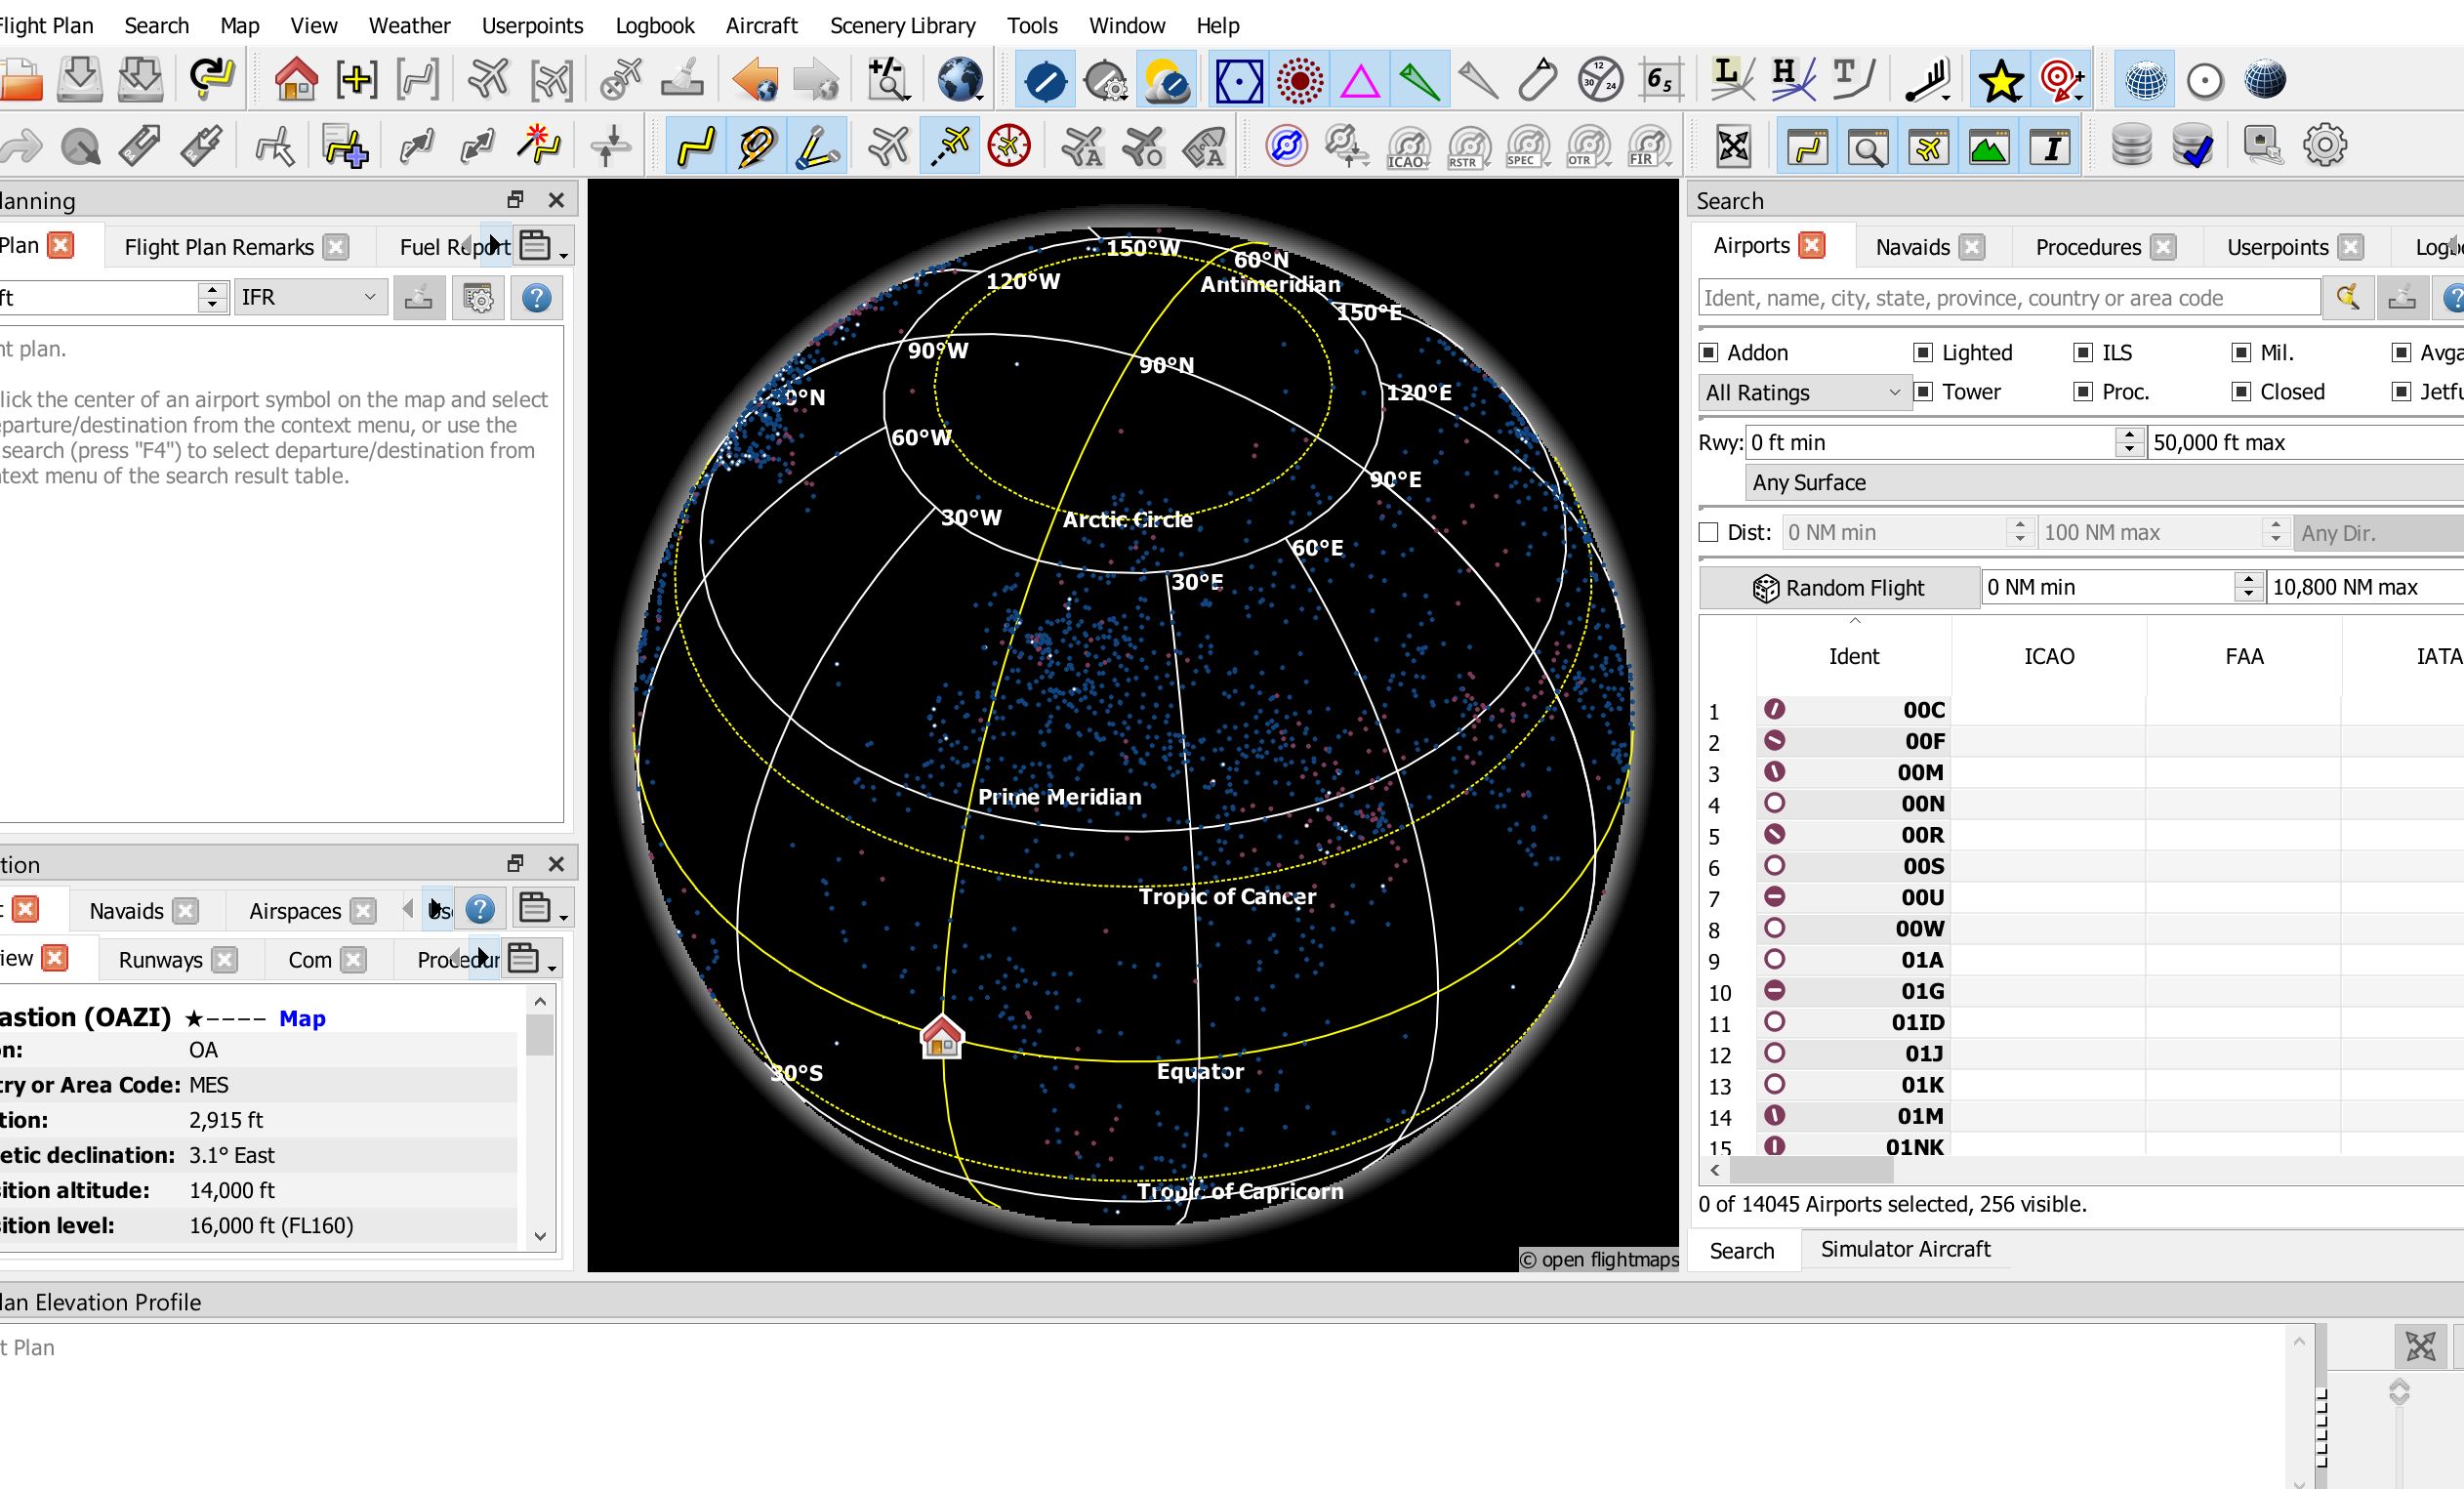
Task: Click the red target marker icon
Action: 2062,80
